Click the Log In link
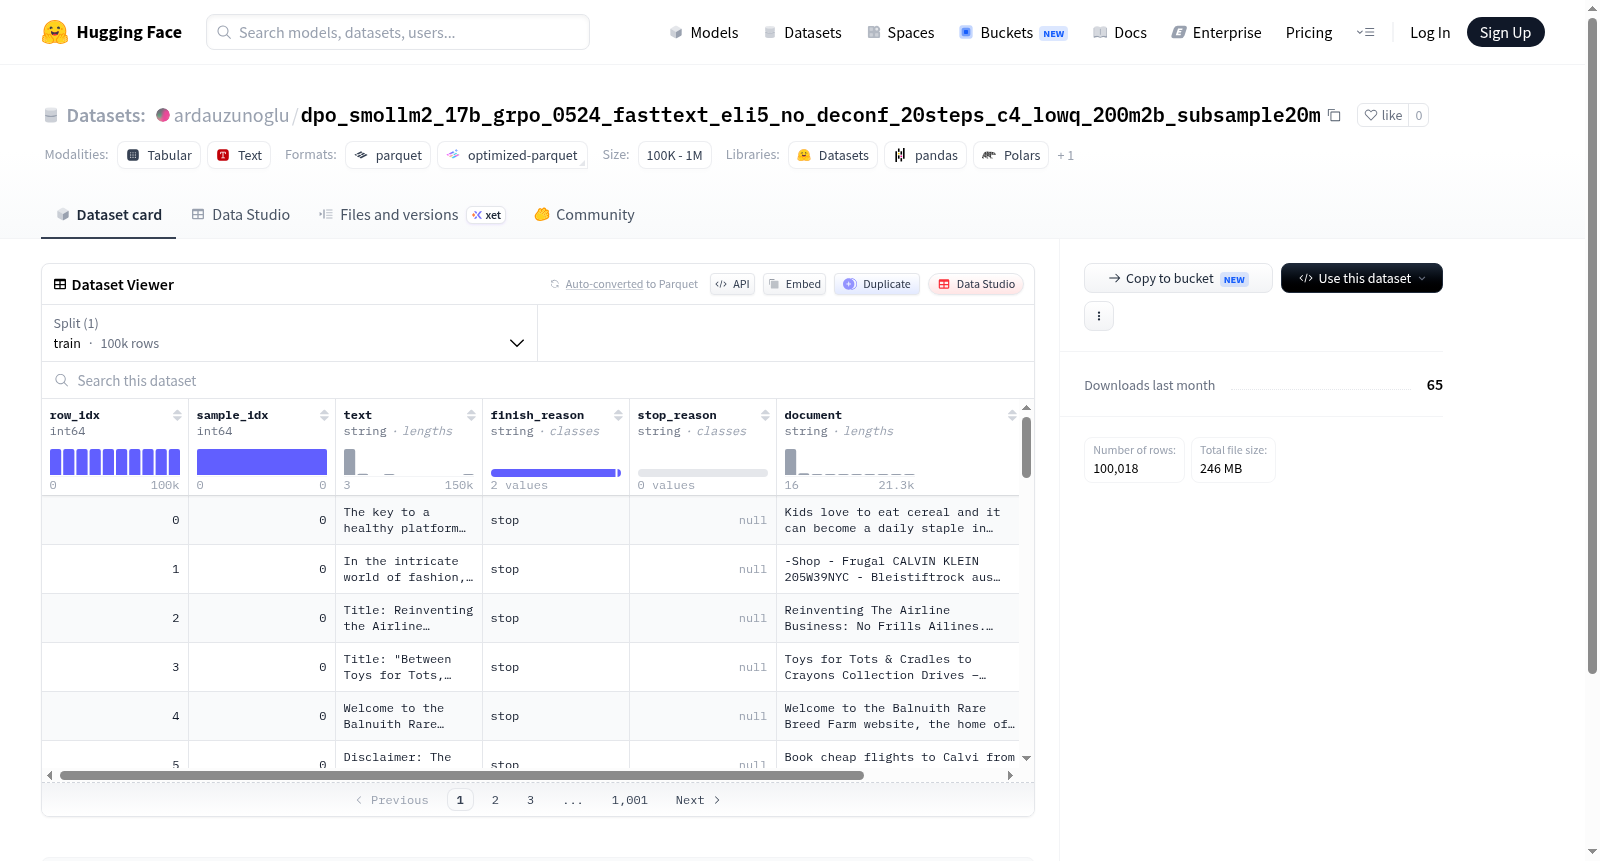 pos(1430,32)
